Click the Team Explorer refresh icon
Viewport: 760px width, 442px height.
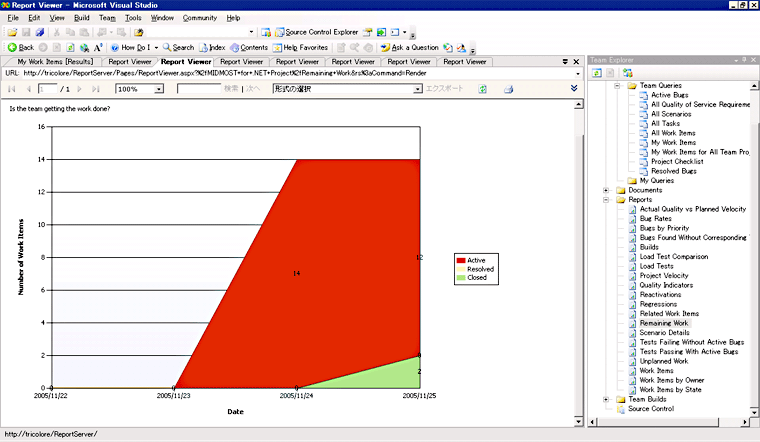(597, 73)
